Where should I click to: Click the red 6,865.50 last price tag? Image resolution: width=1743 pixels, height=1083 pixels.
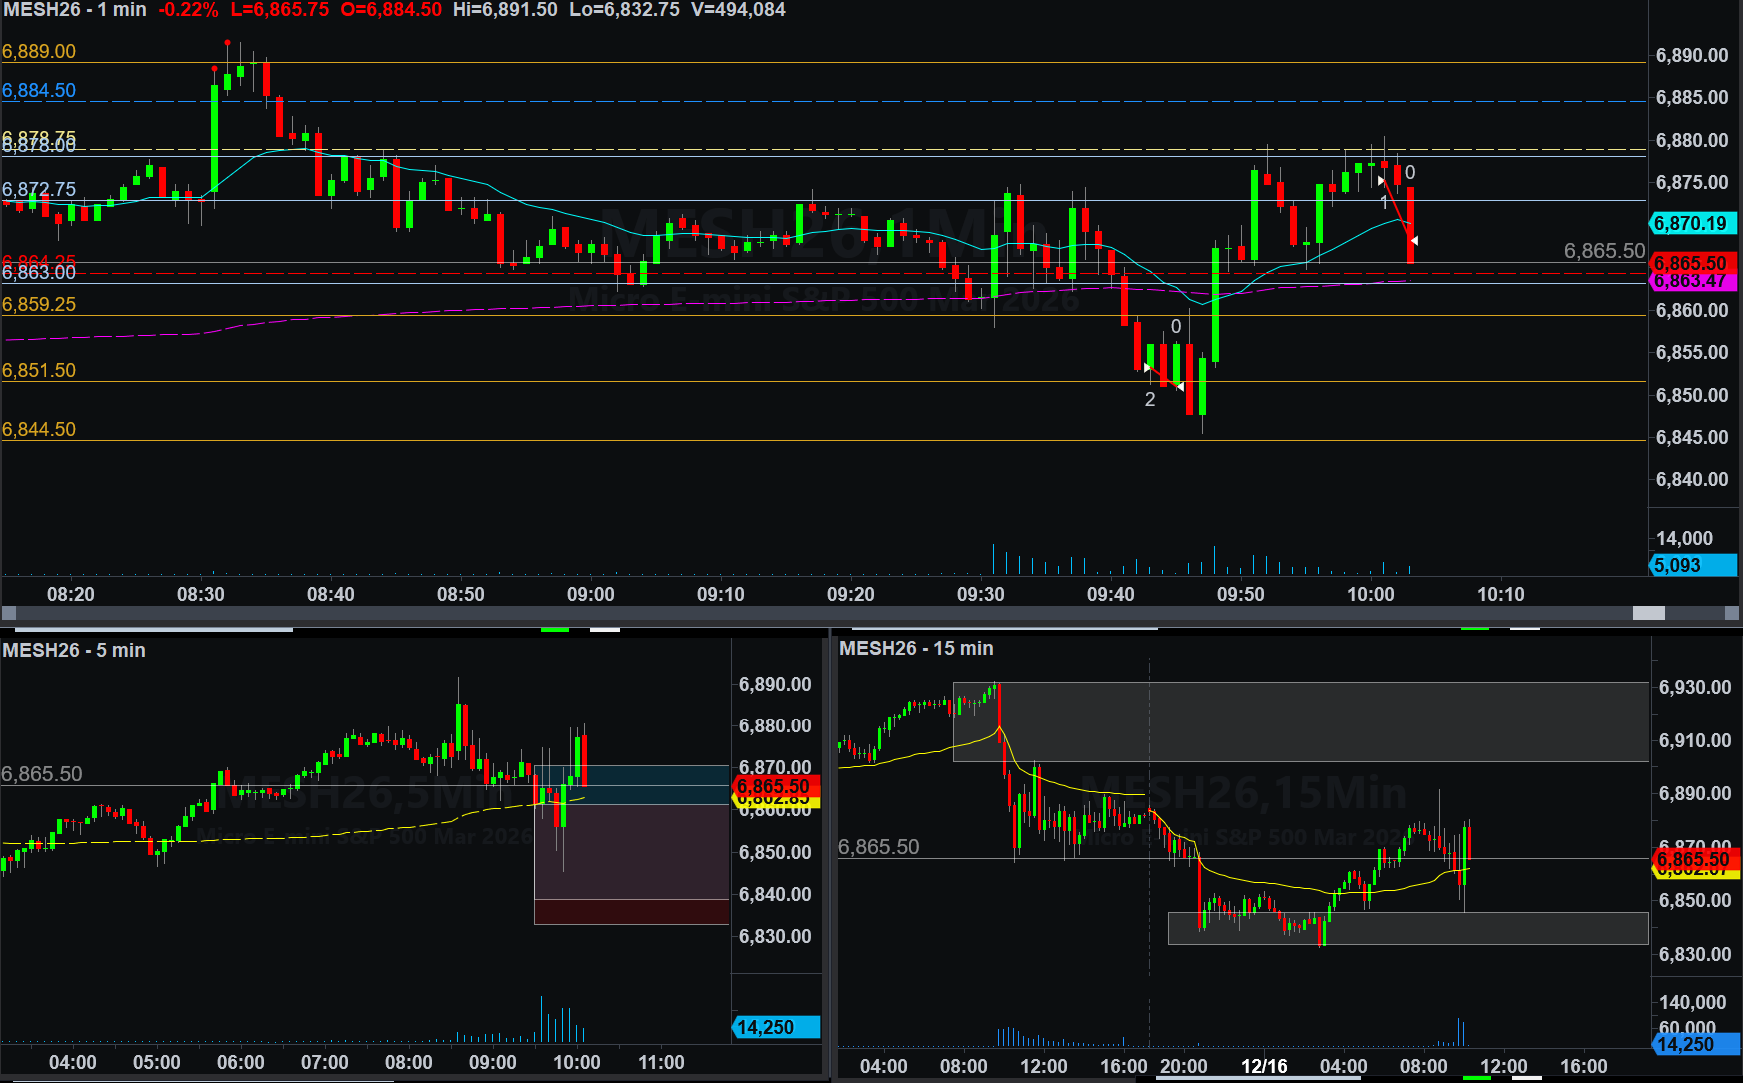click(1694, 263)
